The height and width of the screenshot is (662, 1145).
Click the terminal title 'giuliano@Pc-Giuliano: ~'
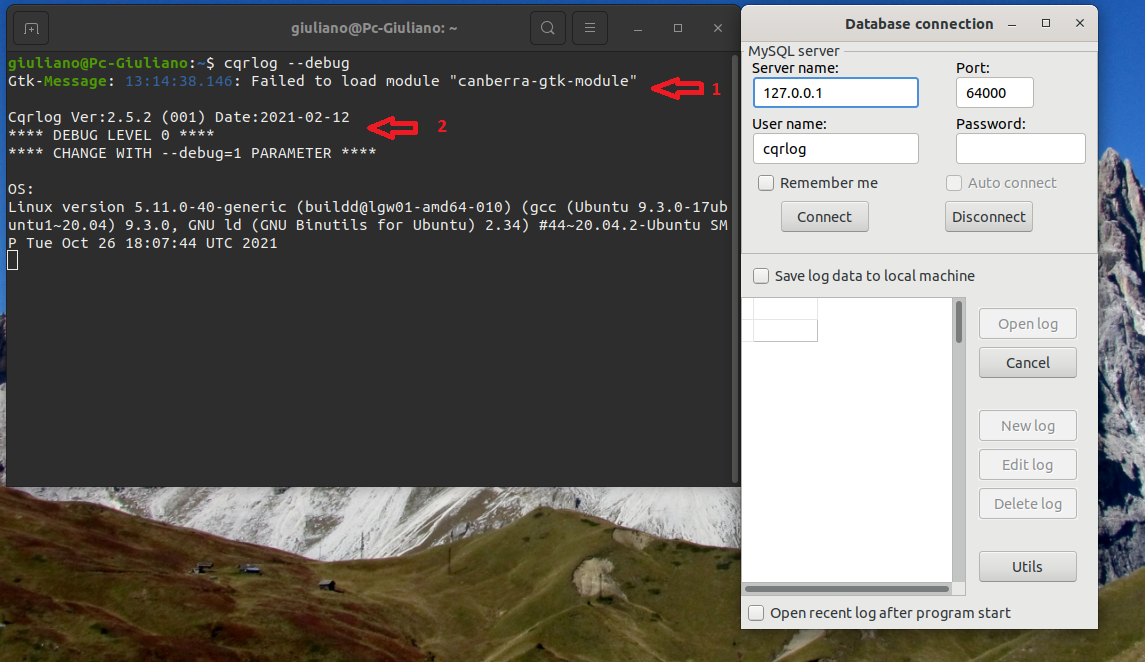tap(374, 28)
